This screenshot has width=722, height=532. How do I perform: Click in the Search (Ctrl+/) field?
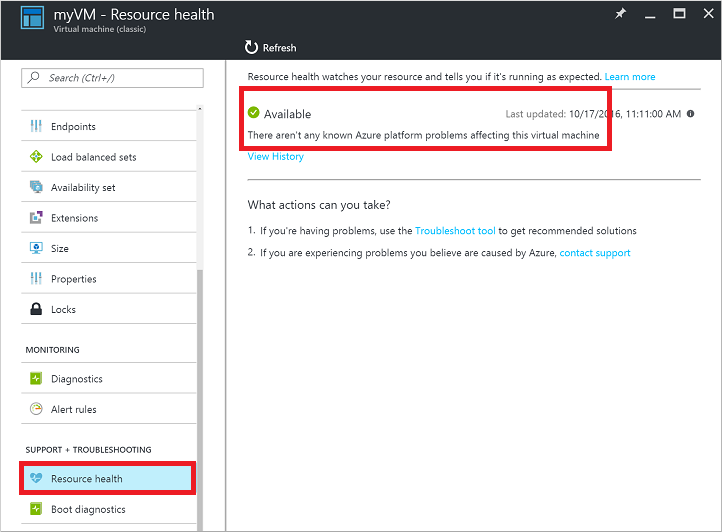(112, 78)
